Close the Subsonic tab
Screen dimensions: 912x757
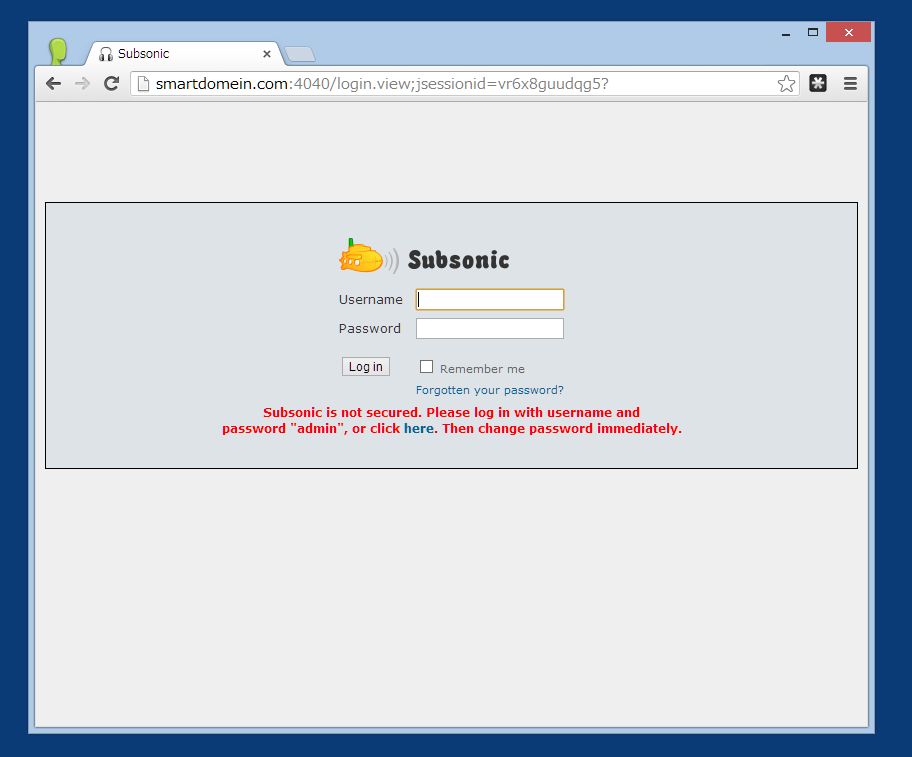(267, 54)
